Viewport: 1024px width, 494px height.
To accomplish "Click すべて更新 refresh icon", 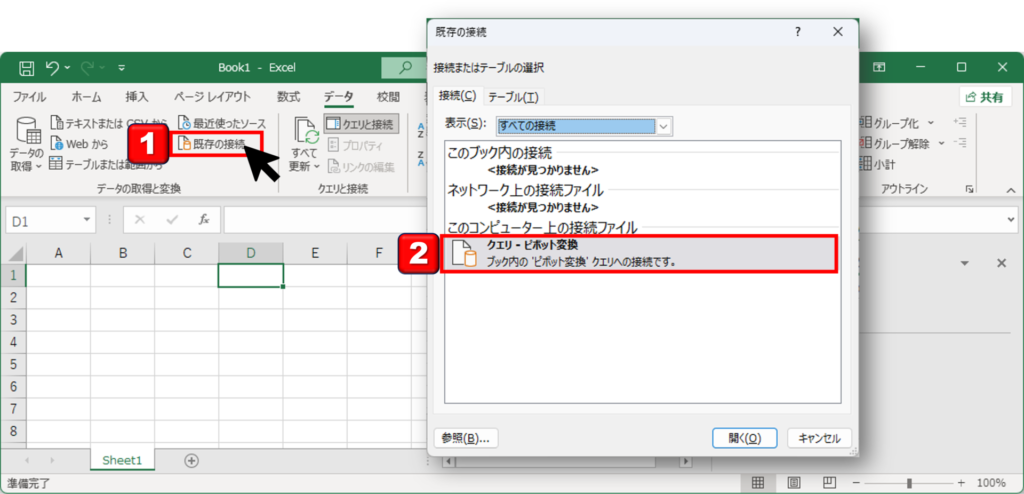I will [x=306, y=130].
